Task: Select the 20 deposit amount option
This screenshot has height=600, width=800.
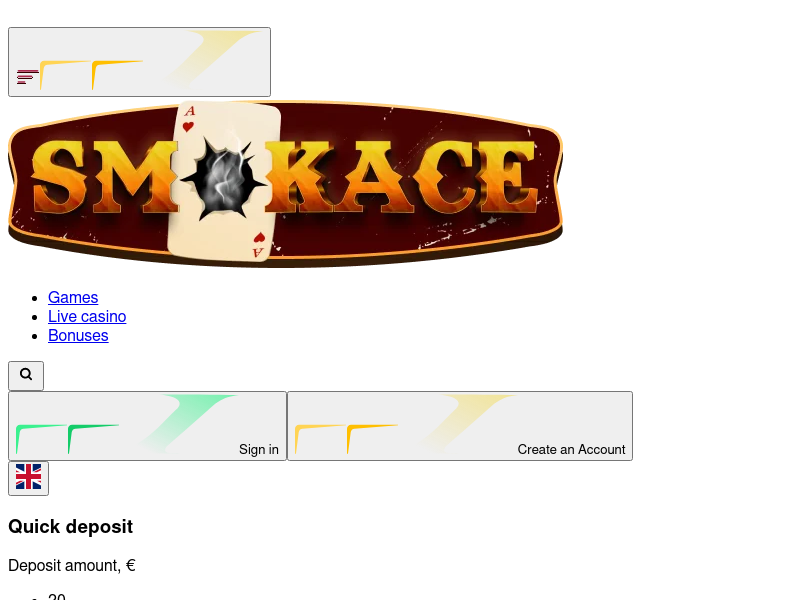Action: click(57, 596)
